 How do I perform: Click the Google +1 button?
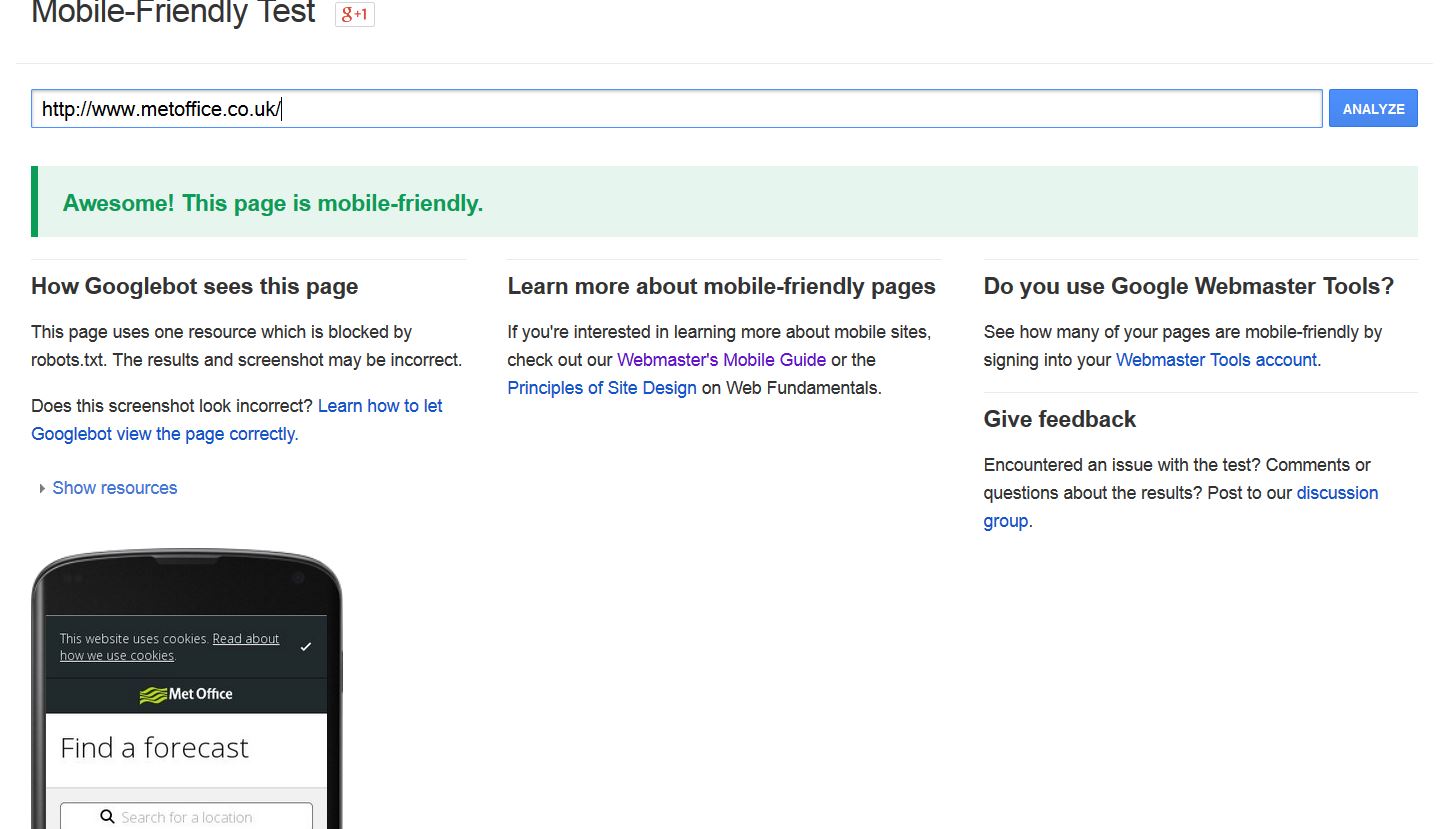[x=354, y=14]
